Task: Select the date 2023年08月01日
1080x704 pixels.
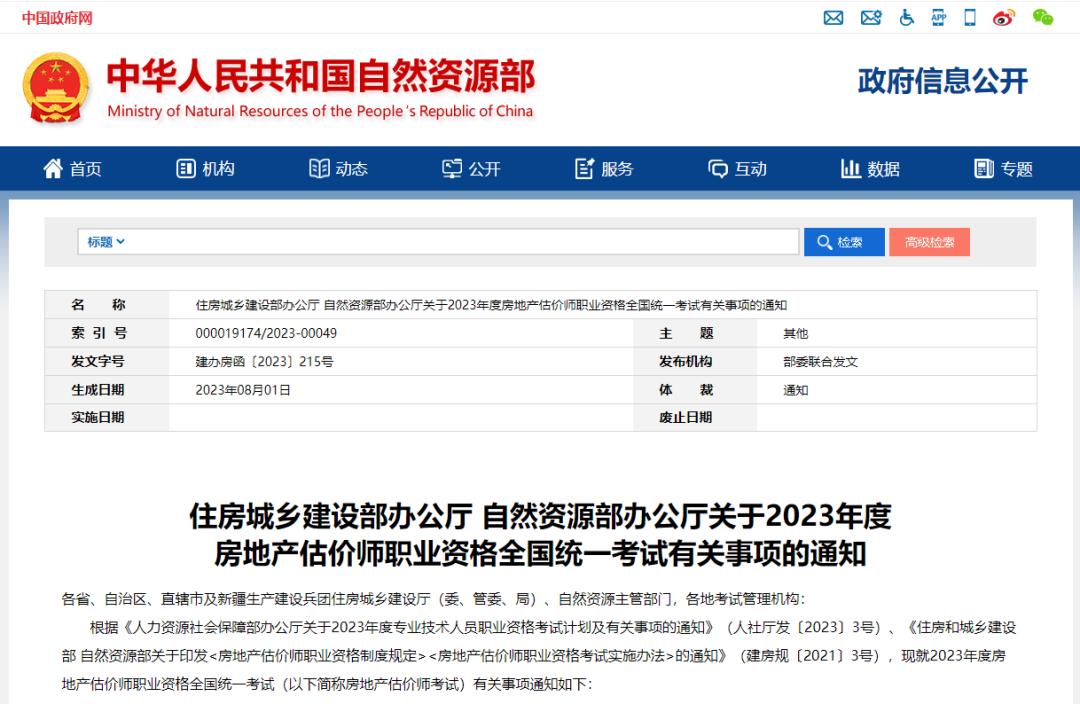Action: [242, 390]
